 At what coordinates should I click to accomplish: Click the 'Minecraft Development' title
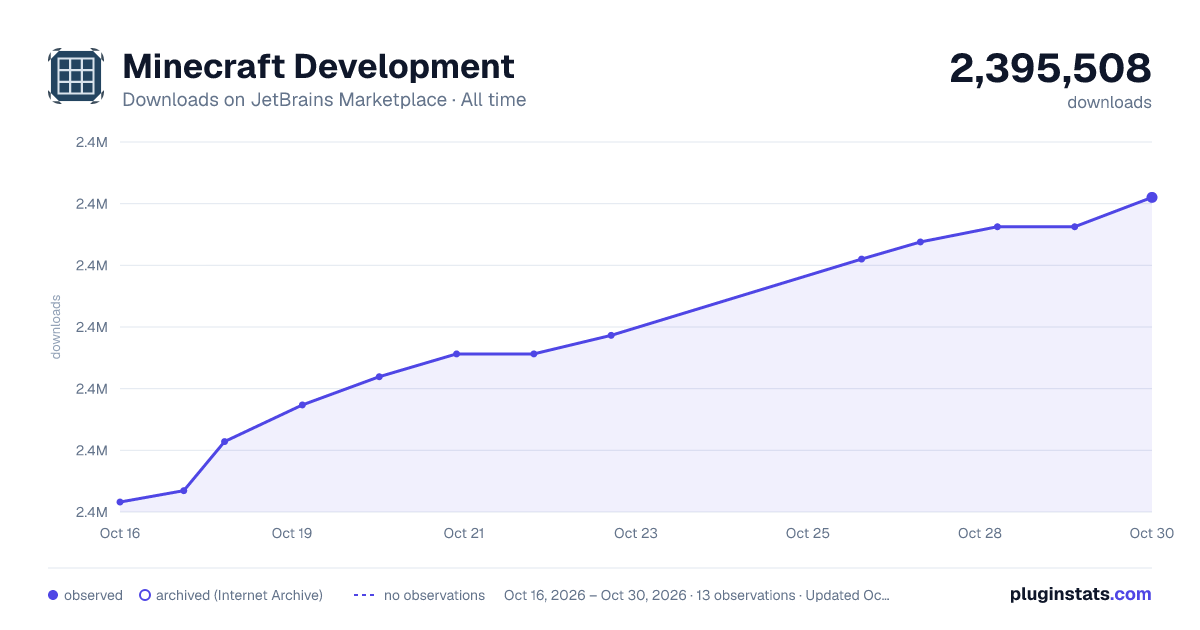tap(318, 67)
